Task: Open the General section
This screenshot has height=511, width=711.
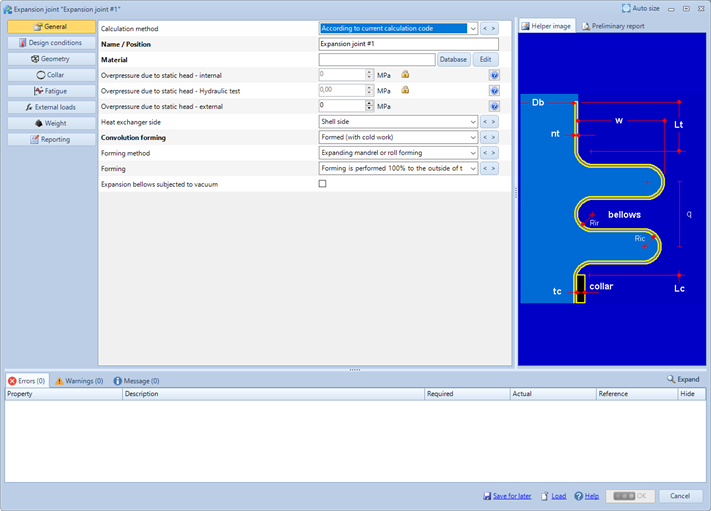Action: tap(51, 27)
